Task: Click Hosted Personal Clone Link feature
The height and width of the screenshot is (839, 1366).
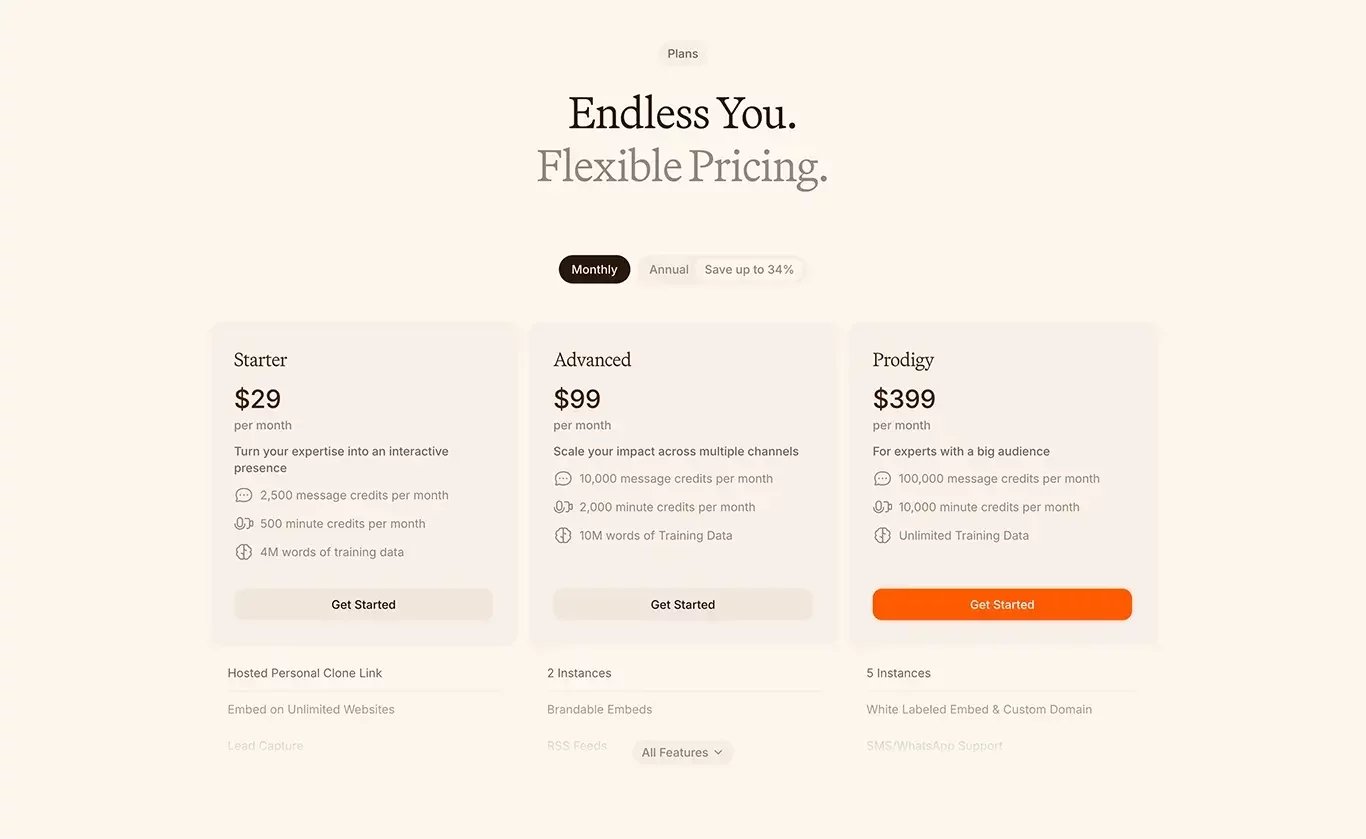Action: [305, 673]
